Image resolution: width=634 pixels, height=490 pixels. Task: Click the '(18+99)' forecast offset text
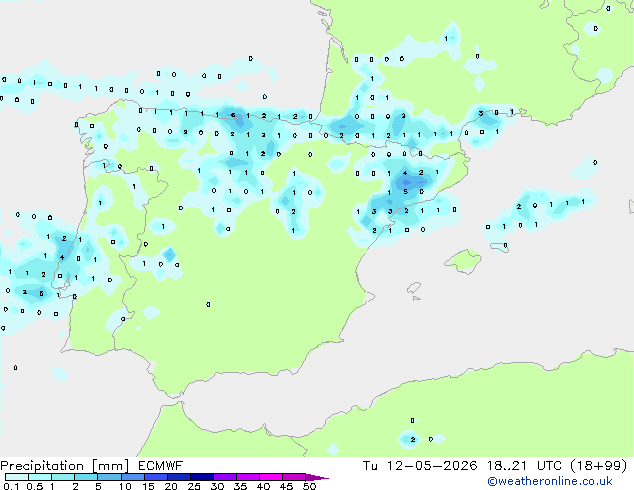pyautogui.click(x=598, y=466)
